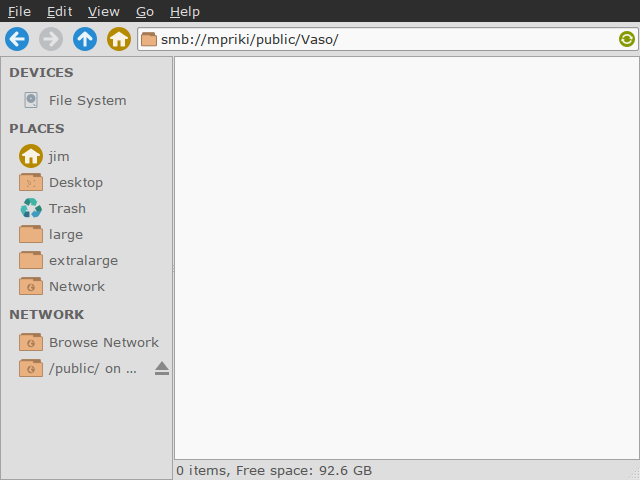This screenshot has height=480, width=640.
Task: Select File System label in Devices
Action: tap(88, 100)
